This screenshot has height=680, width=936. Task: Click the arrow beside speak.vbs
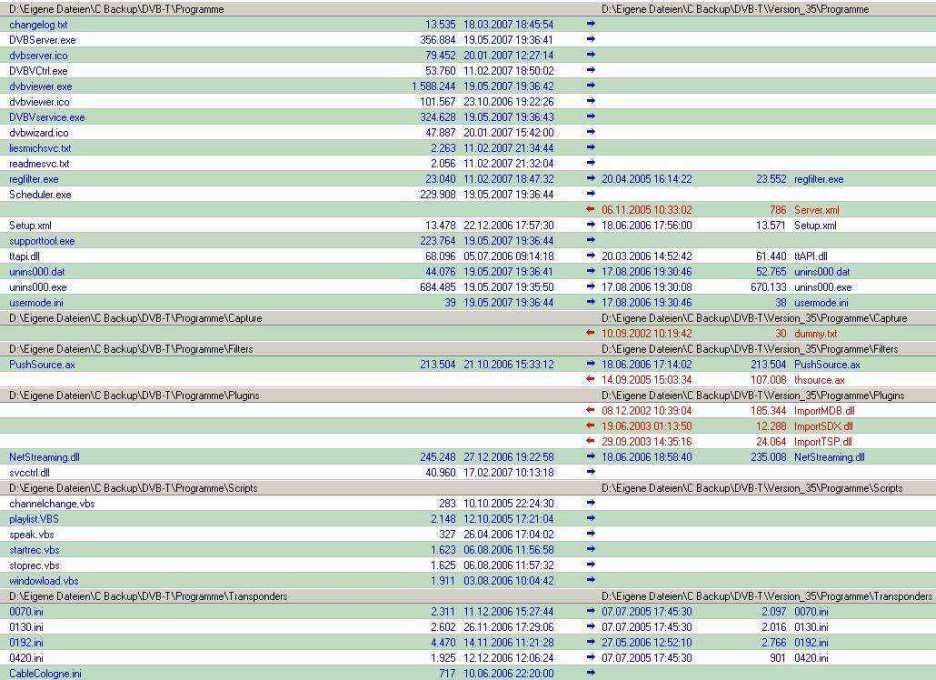pos(591,534)
